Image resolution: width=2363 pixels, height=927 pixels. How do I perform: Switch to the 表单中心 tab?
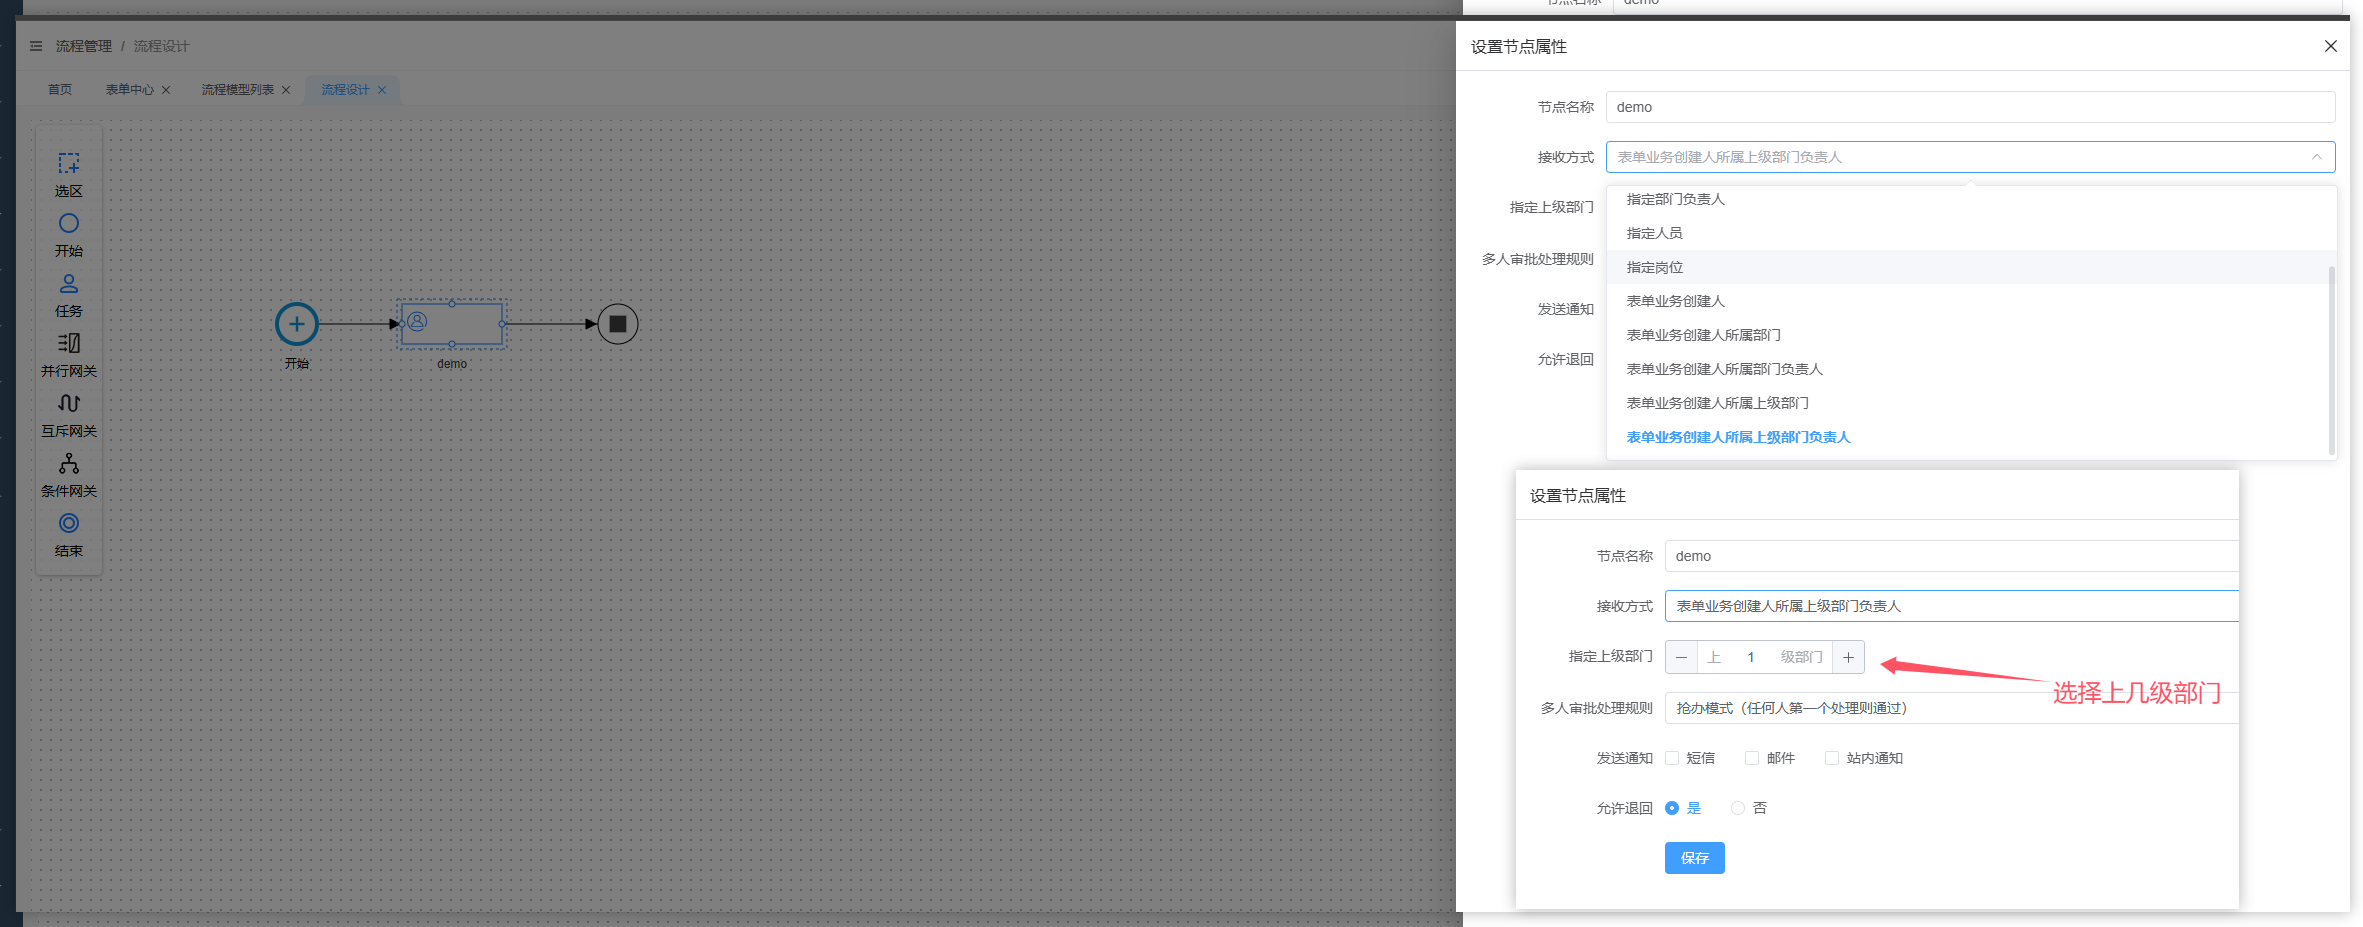(x=130, y=90)
